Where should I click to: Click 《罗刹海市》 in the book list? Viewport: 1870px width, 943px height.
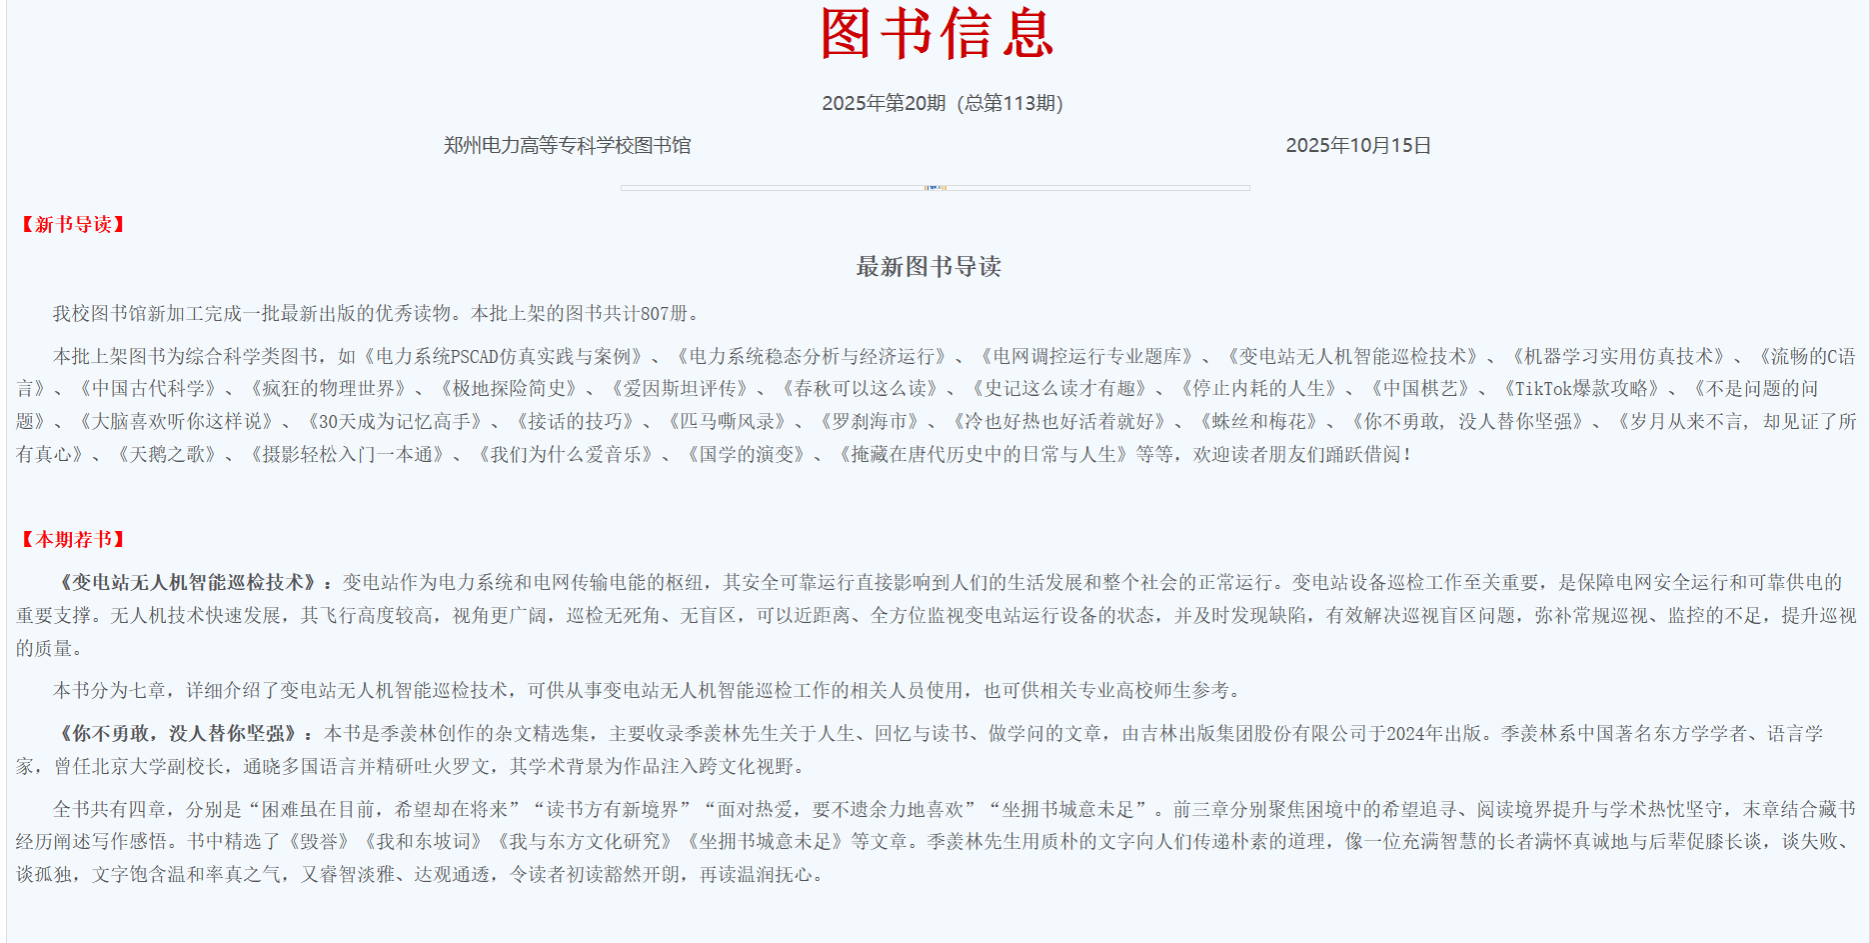tap(869, 422)
